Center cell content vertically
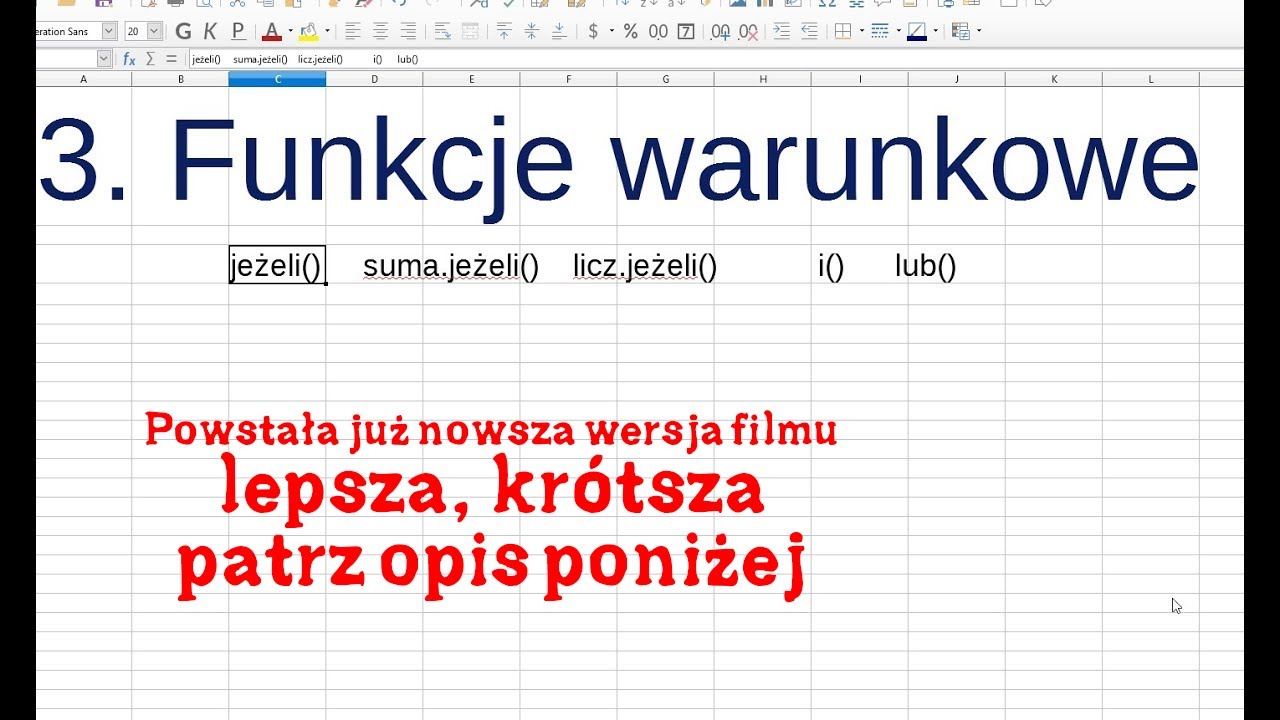1280x720 pixels. 531,31
